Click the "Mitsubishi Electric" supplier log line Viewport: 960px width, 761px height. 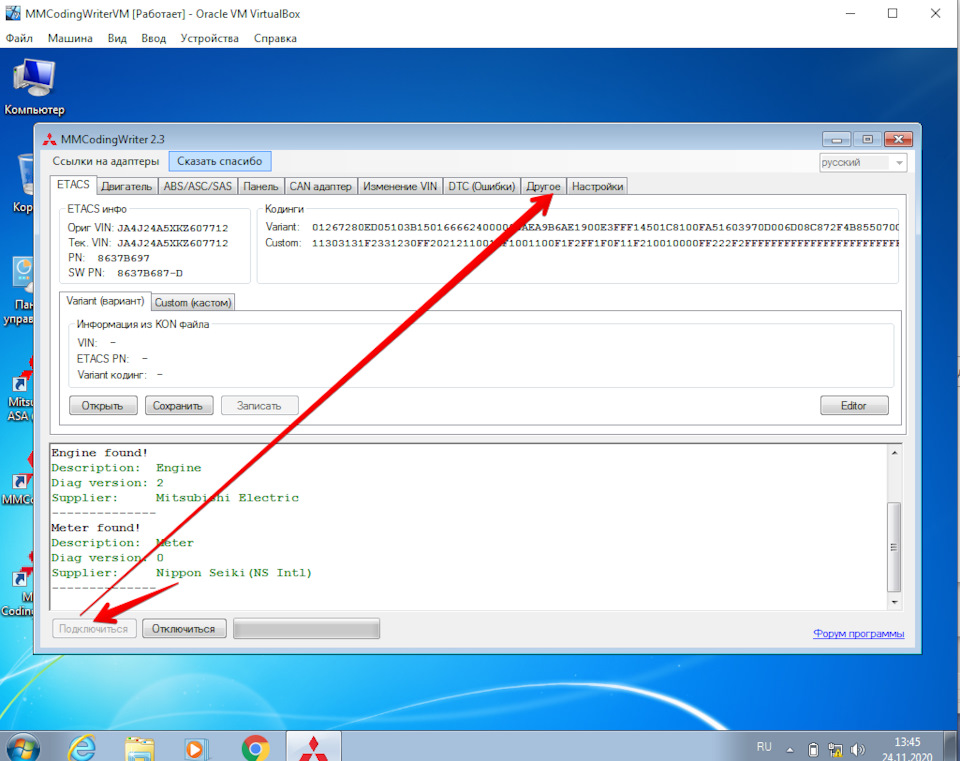[175, 498]
